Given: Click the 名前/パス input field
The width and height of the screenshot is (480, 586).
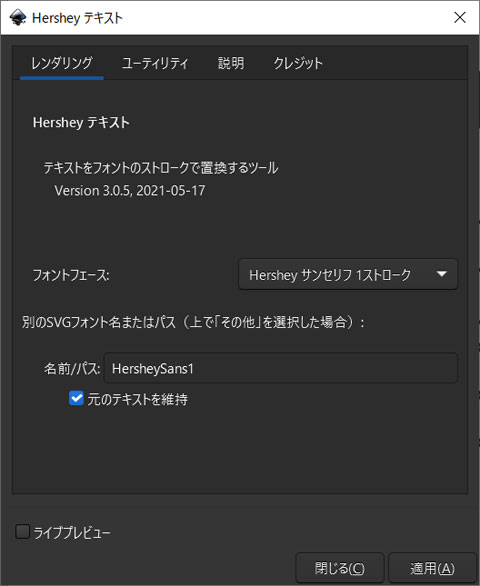Looking at the screenshot, I should pyautogui.click(x=281, y=368).
